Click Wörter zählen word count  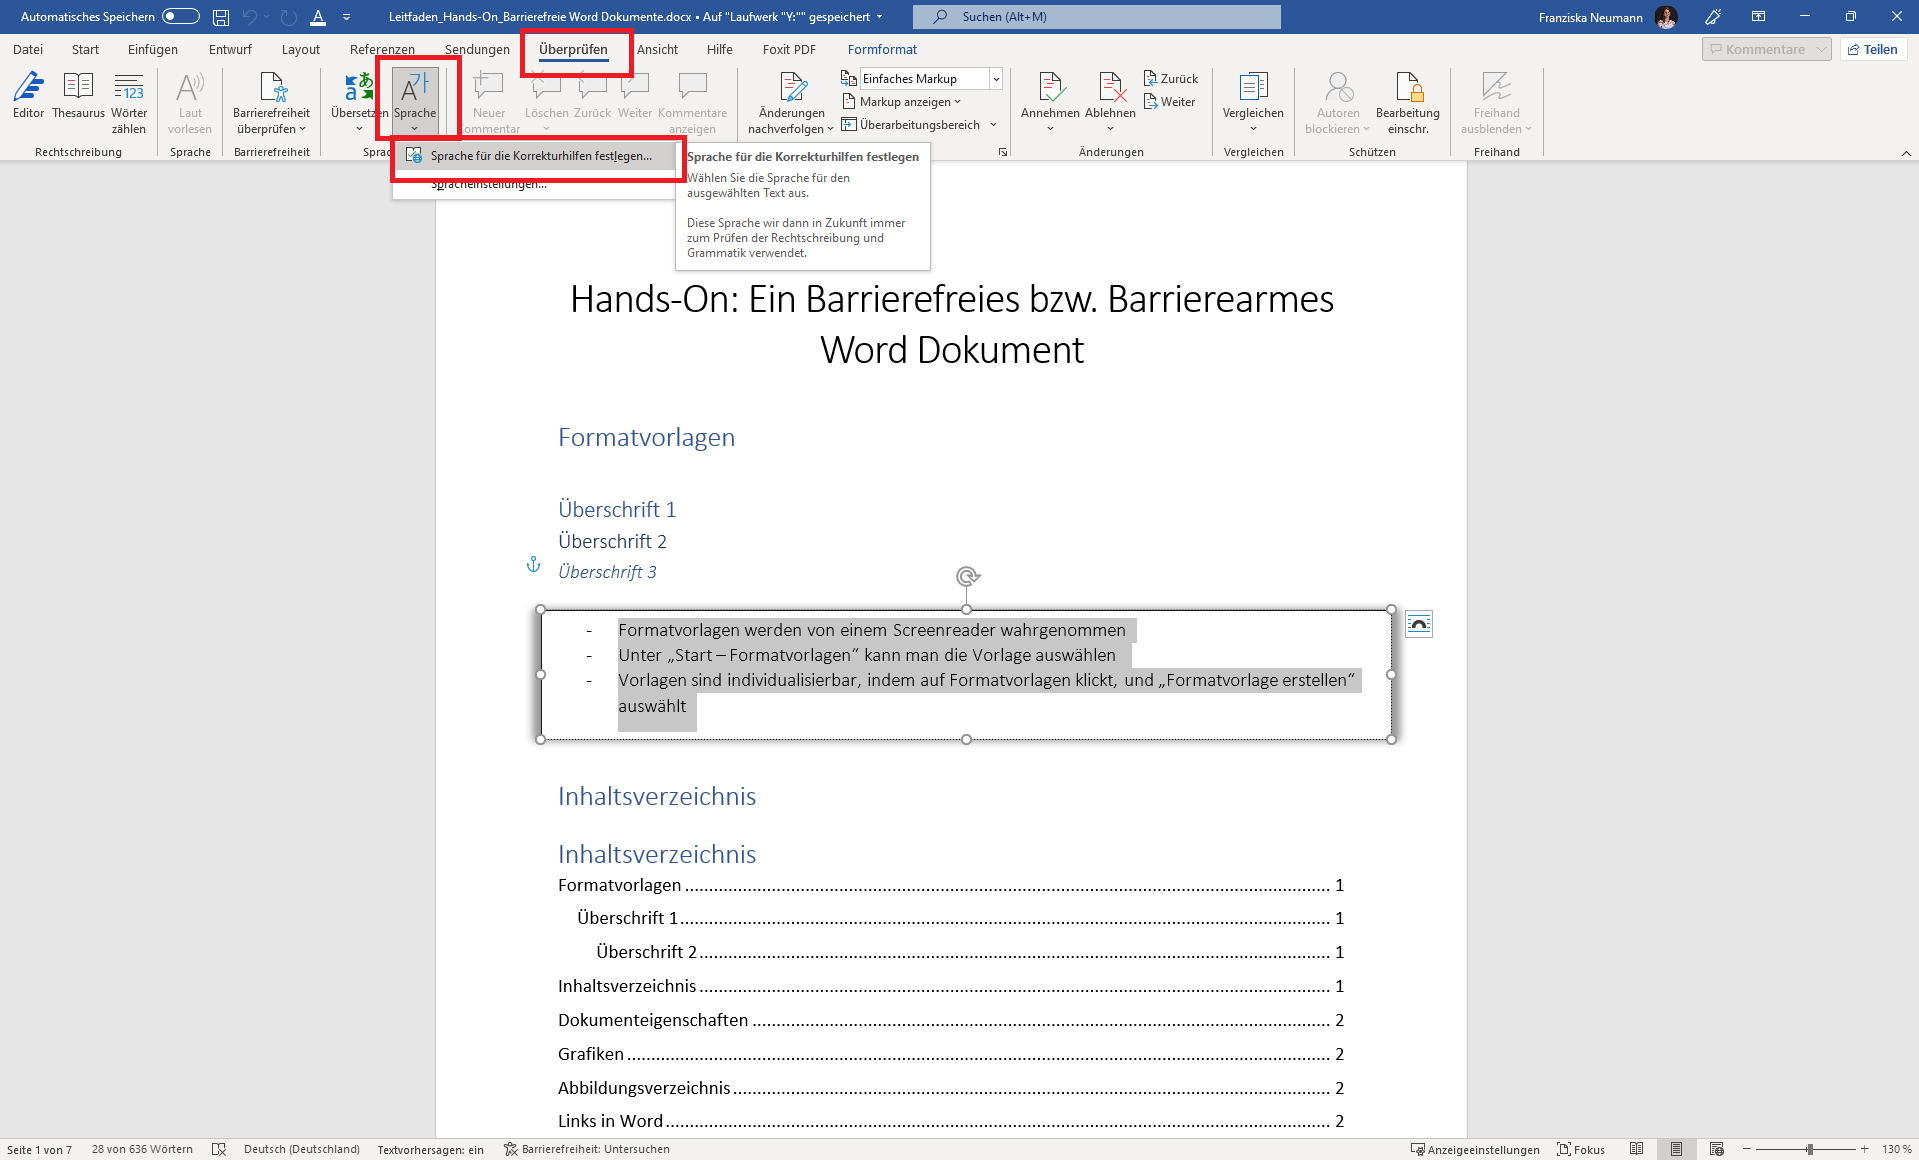pos(129,102)
